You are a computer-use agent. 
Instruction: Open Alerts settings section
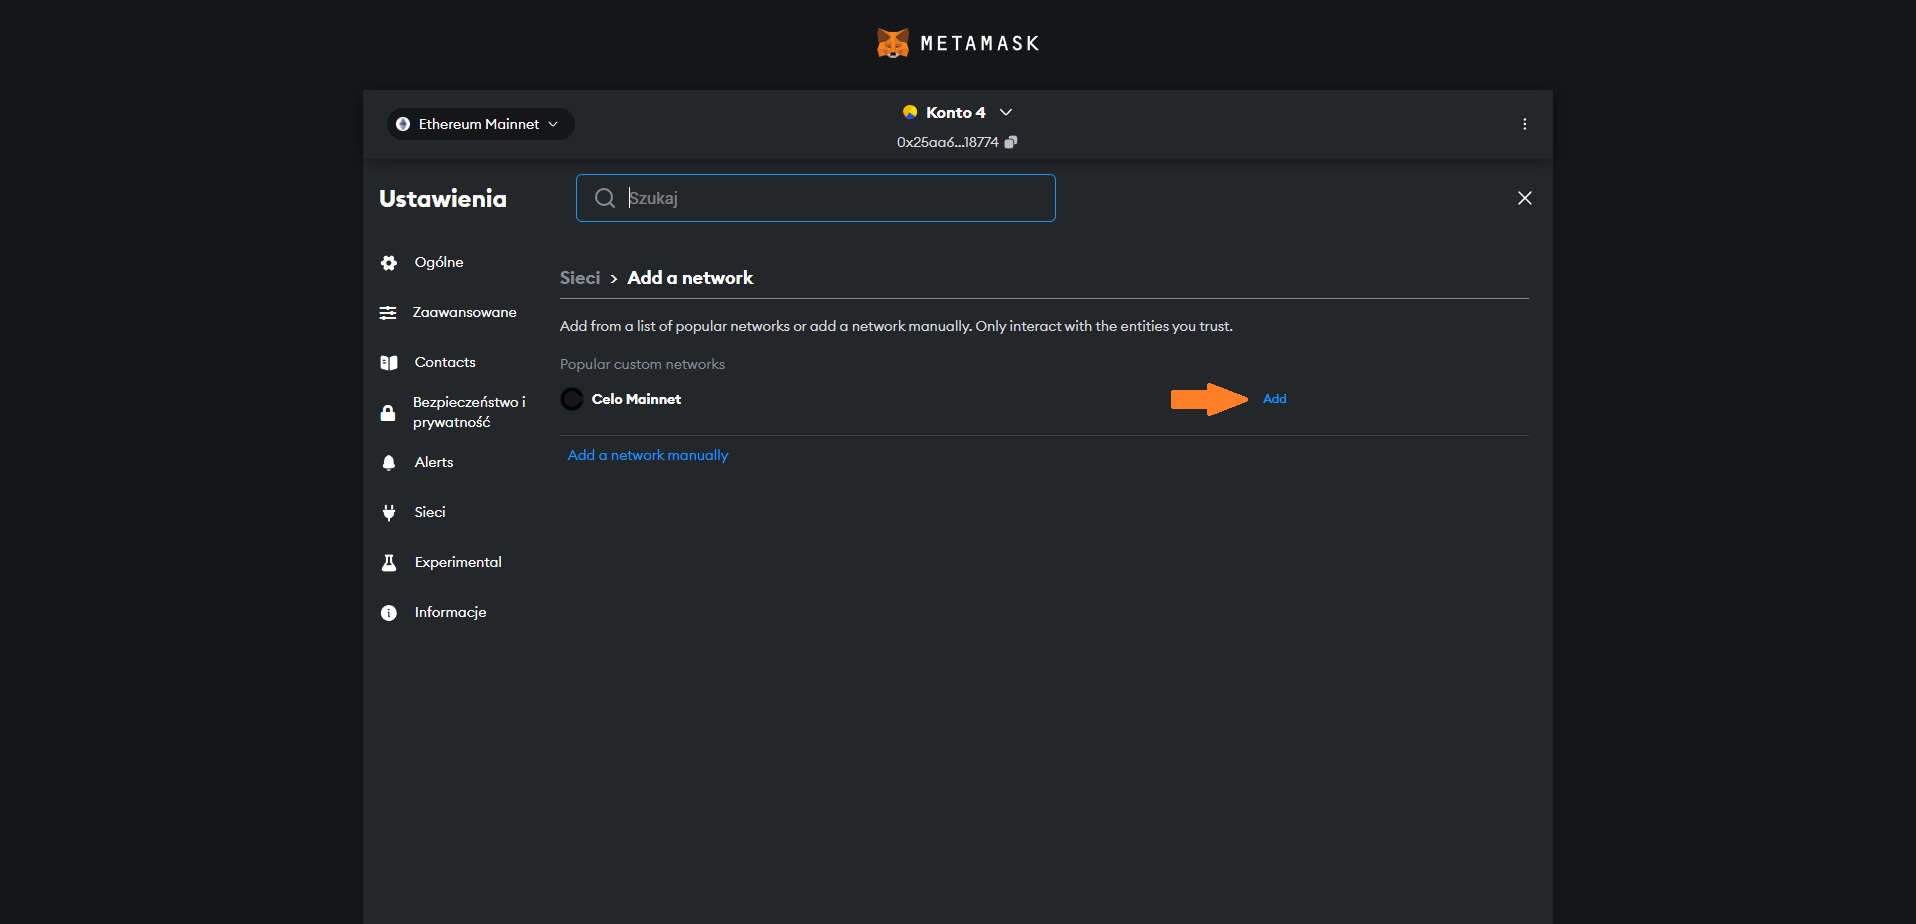[434, 462]
